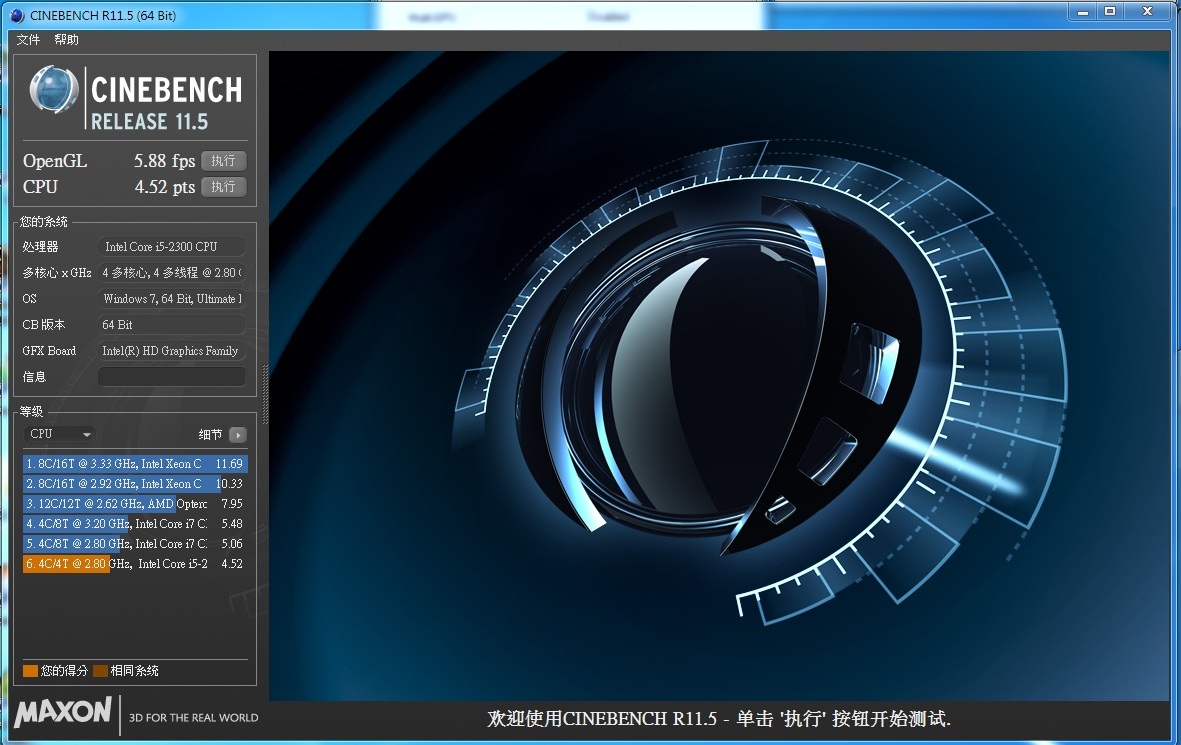Screen dimensions: 1181x745
Task: Close the Cinebench window
Action: click(x=1147, y=12)
